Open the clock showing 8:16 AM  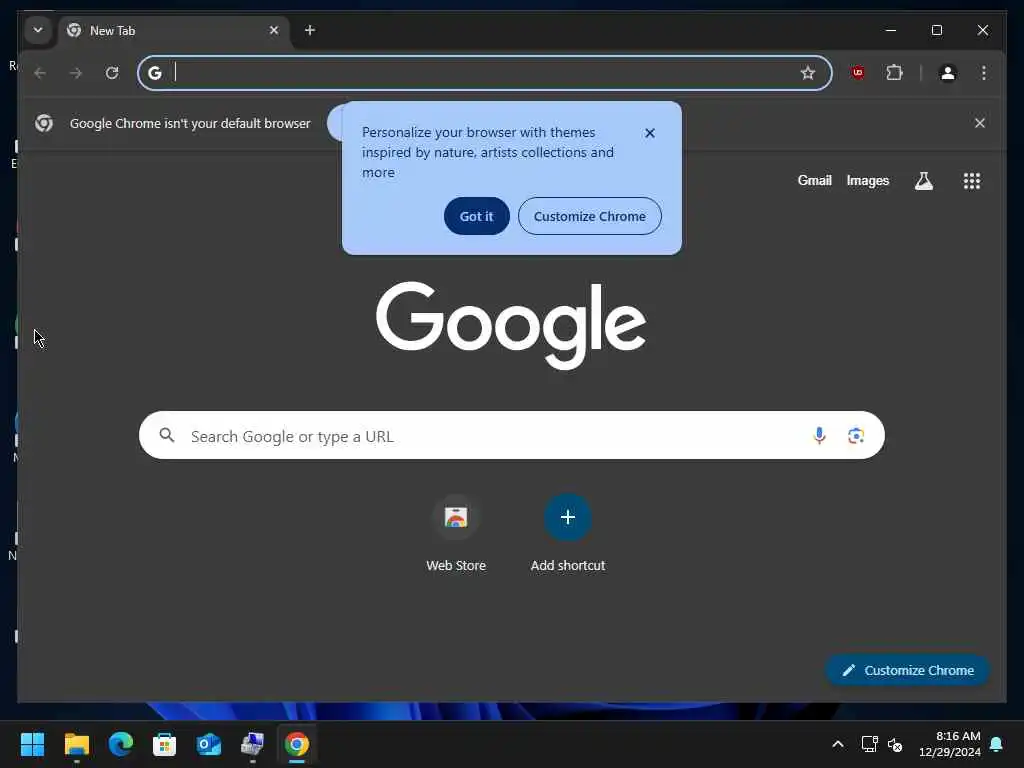tap(950, 744)
